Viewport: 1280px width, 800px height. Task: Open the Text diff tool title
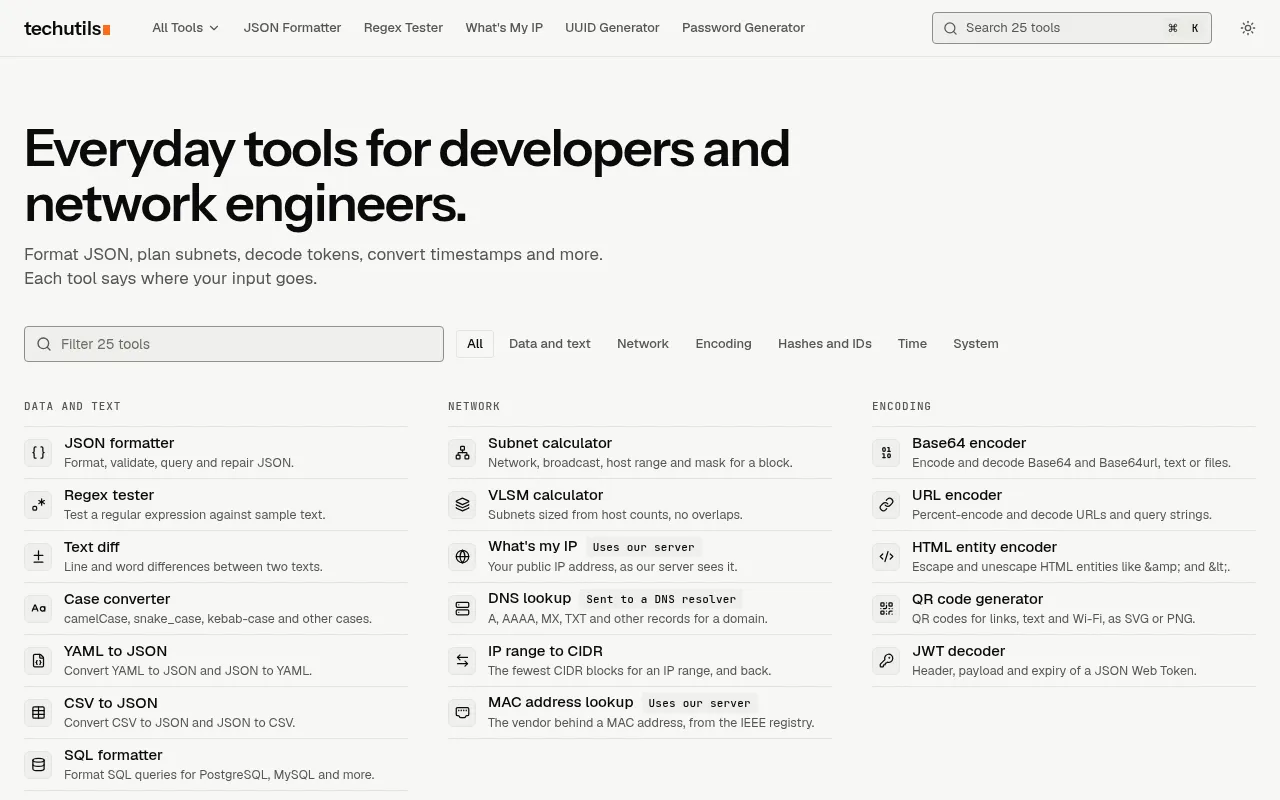[92, 547]
